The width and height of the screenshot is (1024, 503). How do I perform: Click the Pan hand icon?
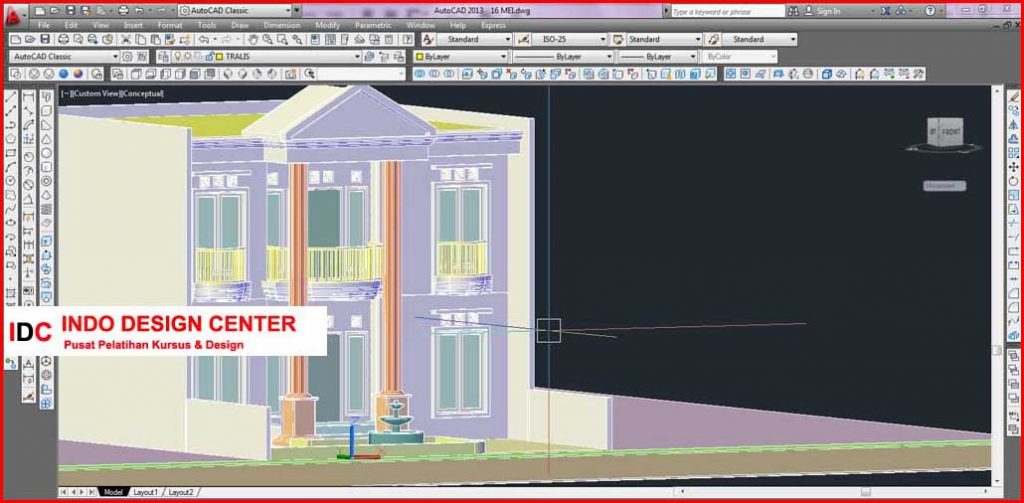251,39
